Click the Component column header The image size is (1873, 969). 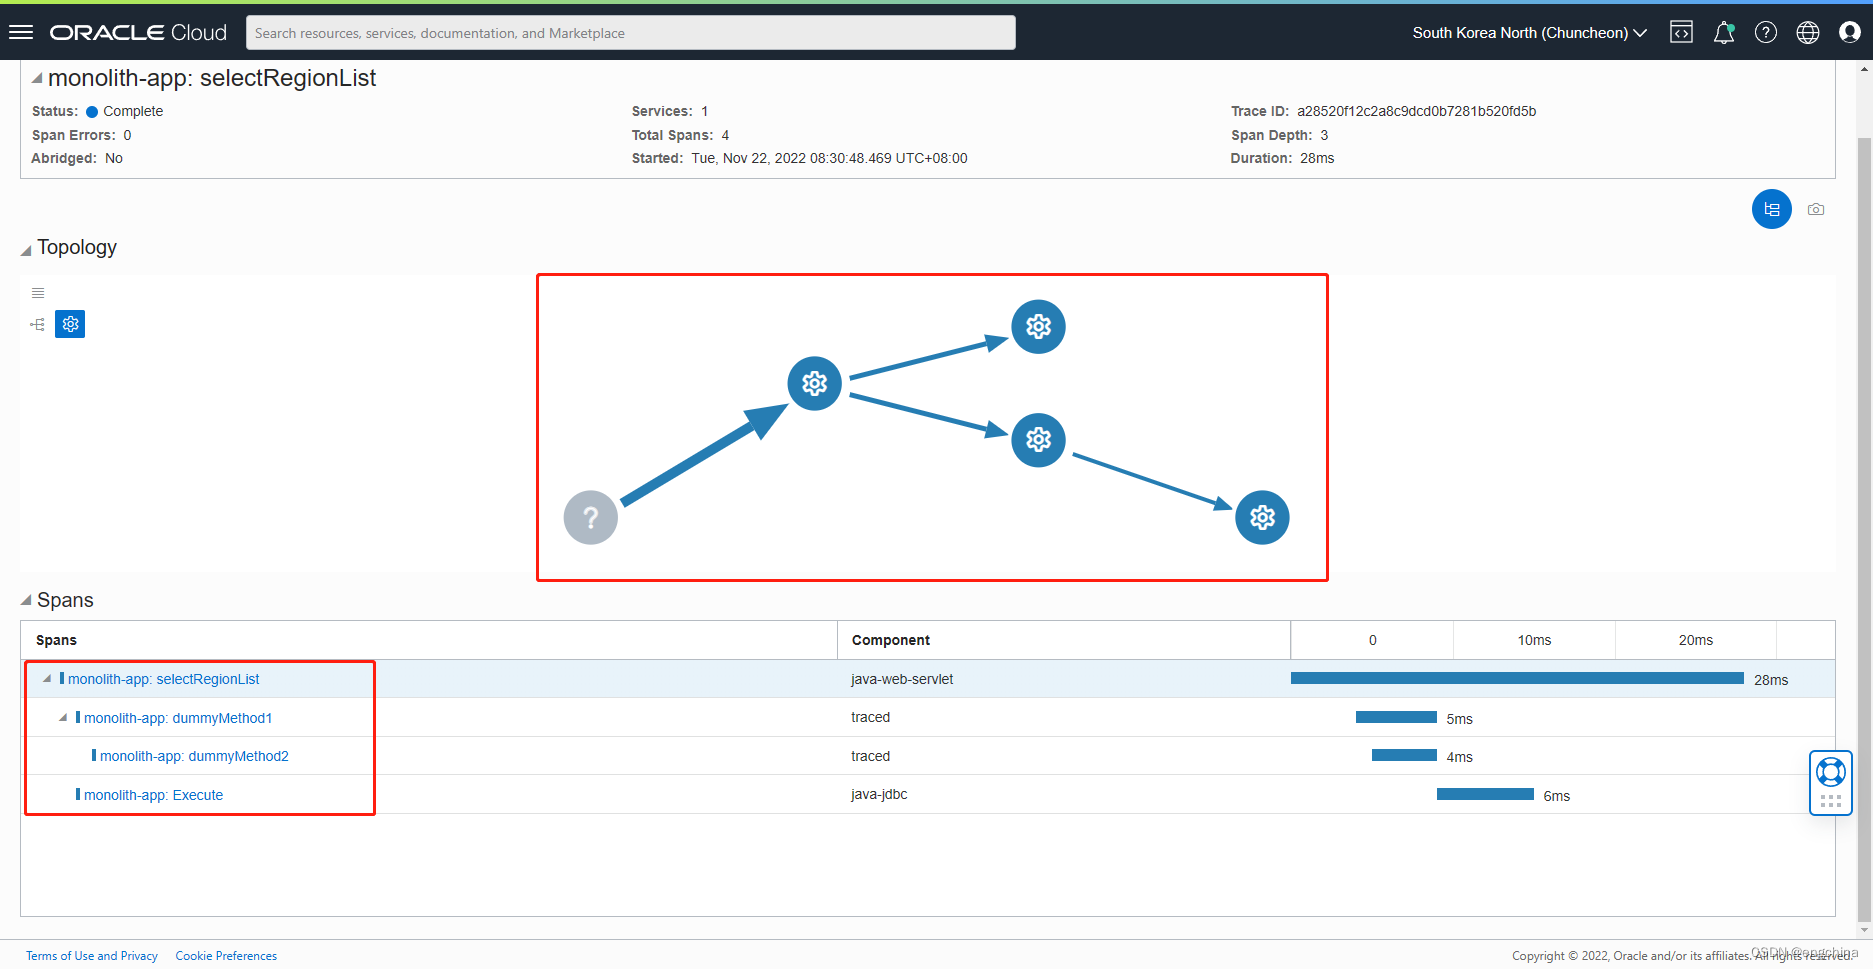[x=1064, y=640]
